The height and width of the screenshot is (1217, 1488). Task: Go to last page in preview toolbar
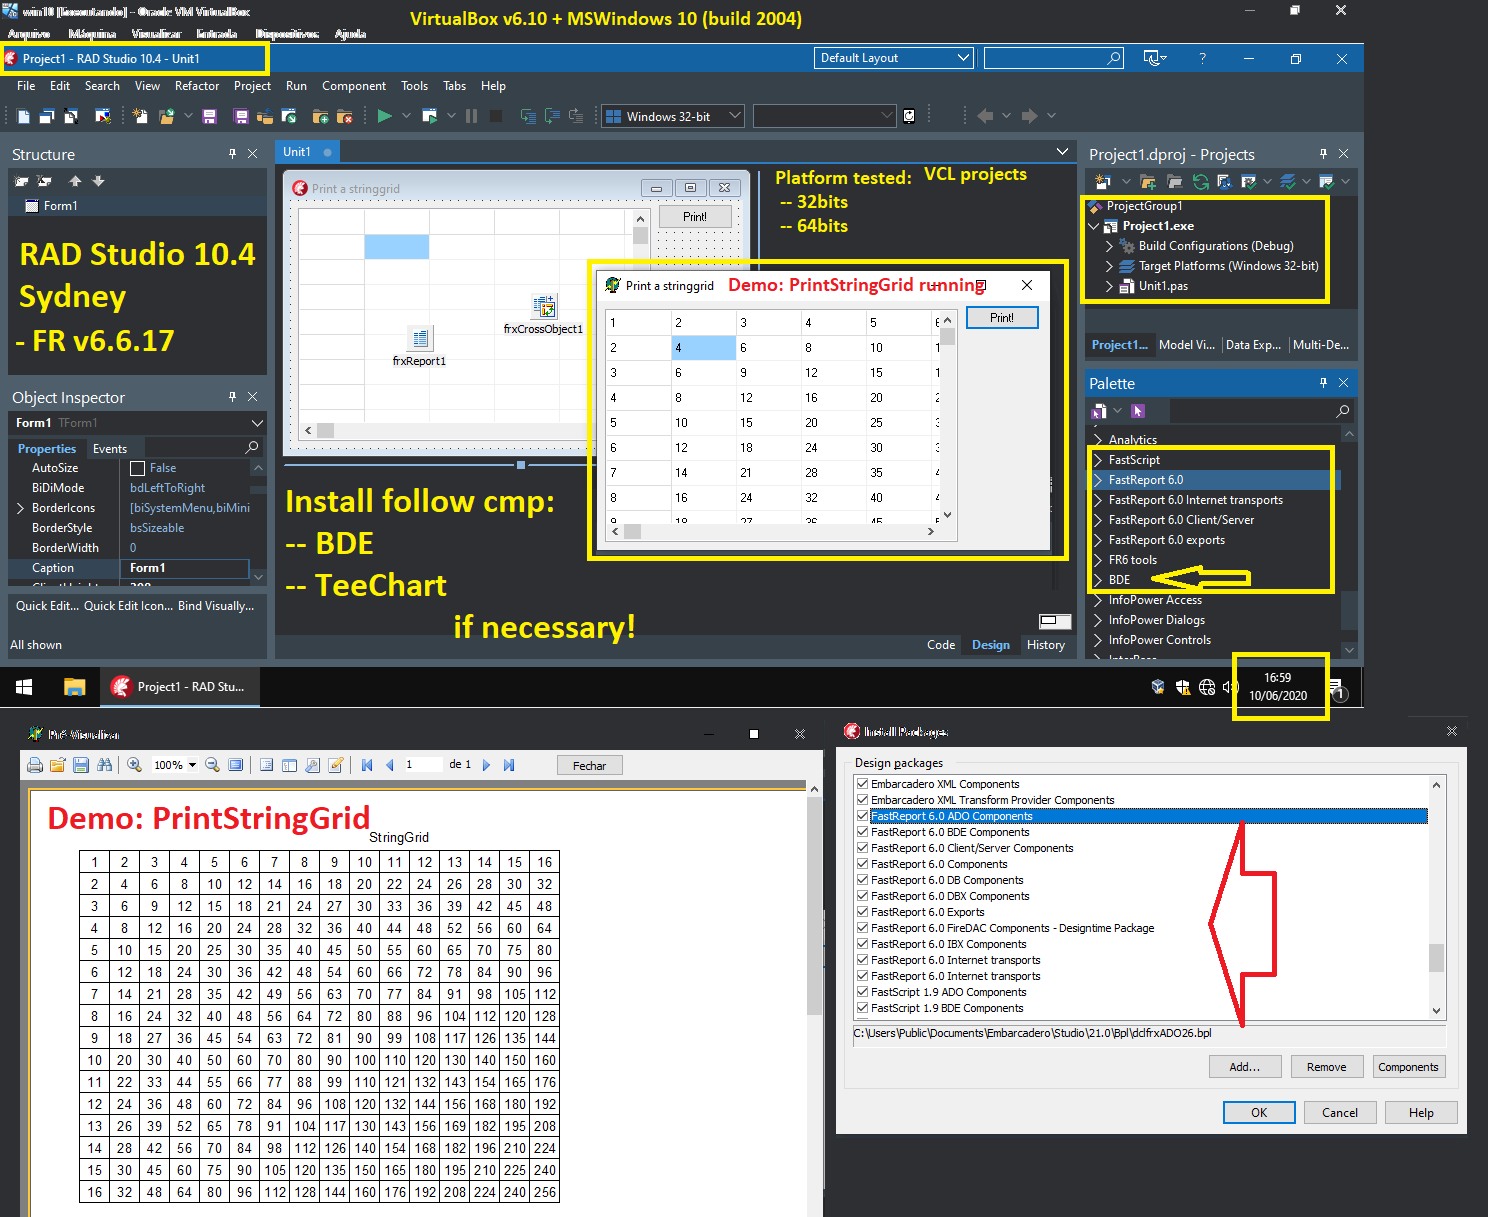click(x=508, y=765)
